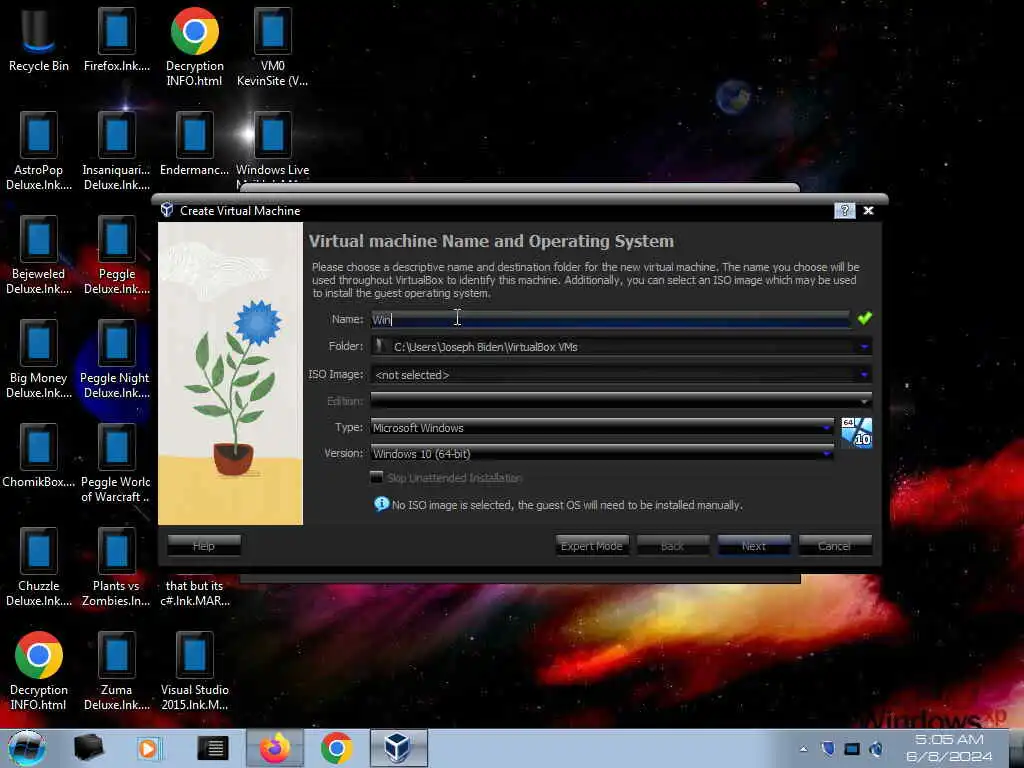Expand the Folder dropdown
The image size is (1024, 768).
pyautogui.click(x=864, y=347)
